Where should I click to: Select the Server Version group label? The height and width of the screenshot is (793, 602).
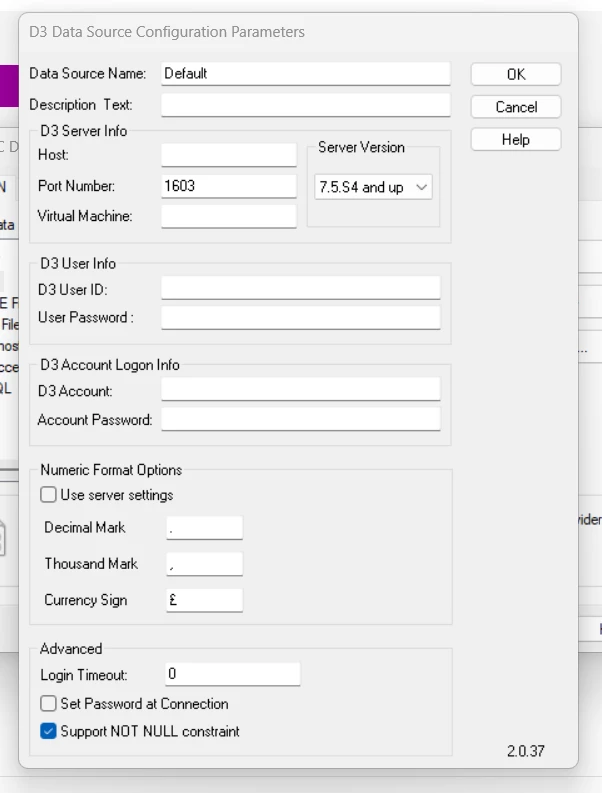pos(361,147)
